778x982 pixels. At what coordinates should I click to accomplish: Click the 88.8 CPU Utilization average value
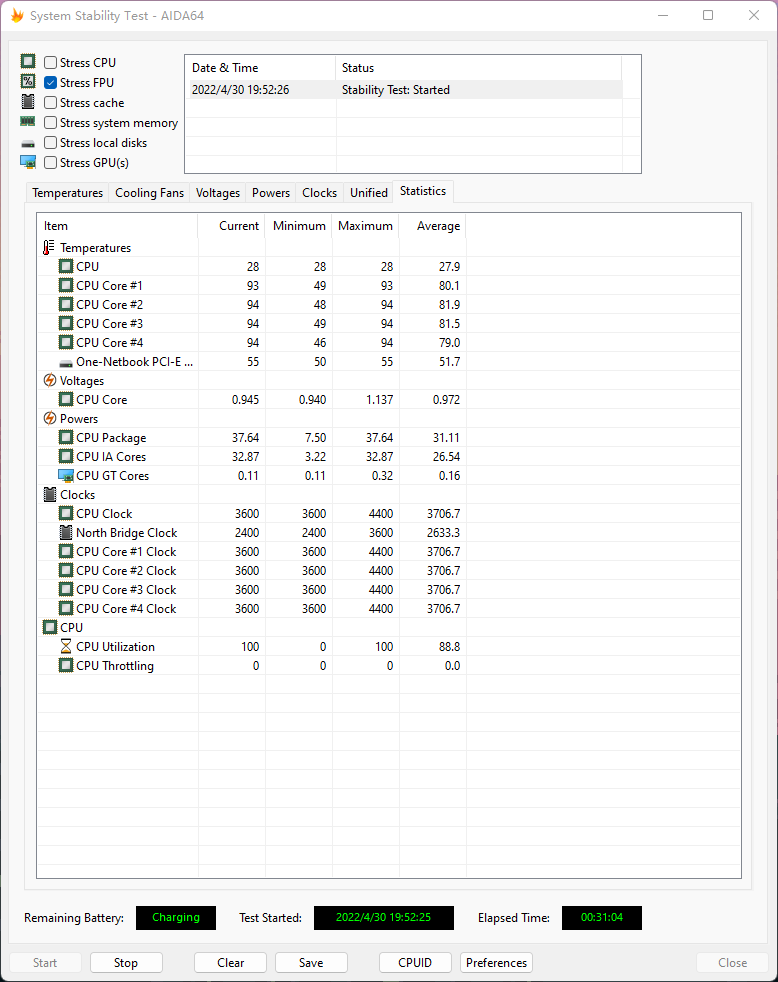pyautogui.click(x=449, y=646)
